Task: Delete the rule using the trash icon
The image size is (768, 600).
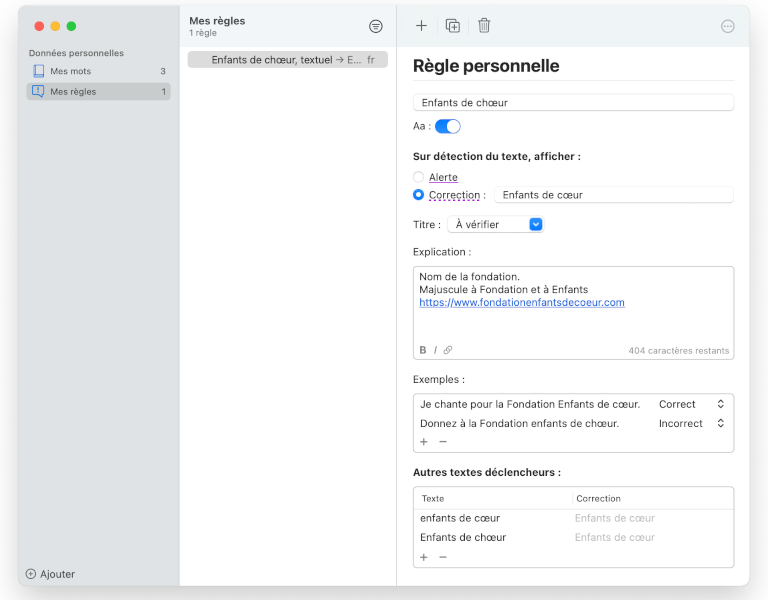Action: coord(484,25)
